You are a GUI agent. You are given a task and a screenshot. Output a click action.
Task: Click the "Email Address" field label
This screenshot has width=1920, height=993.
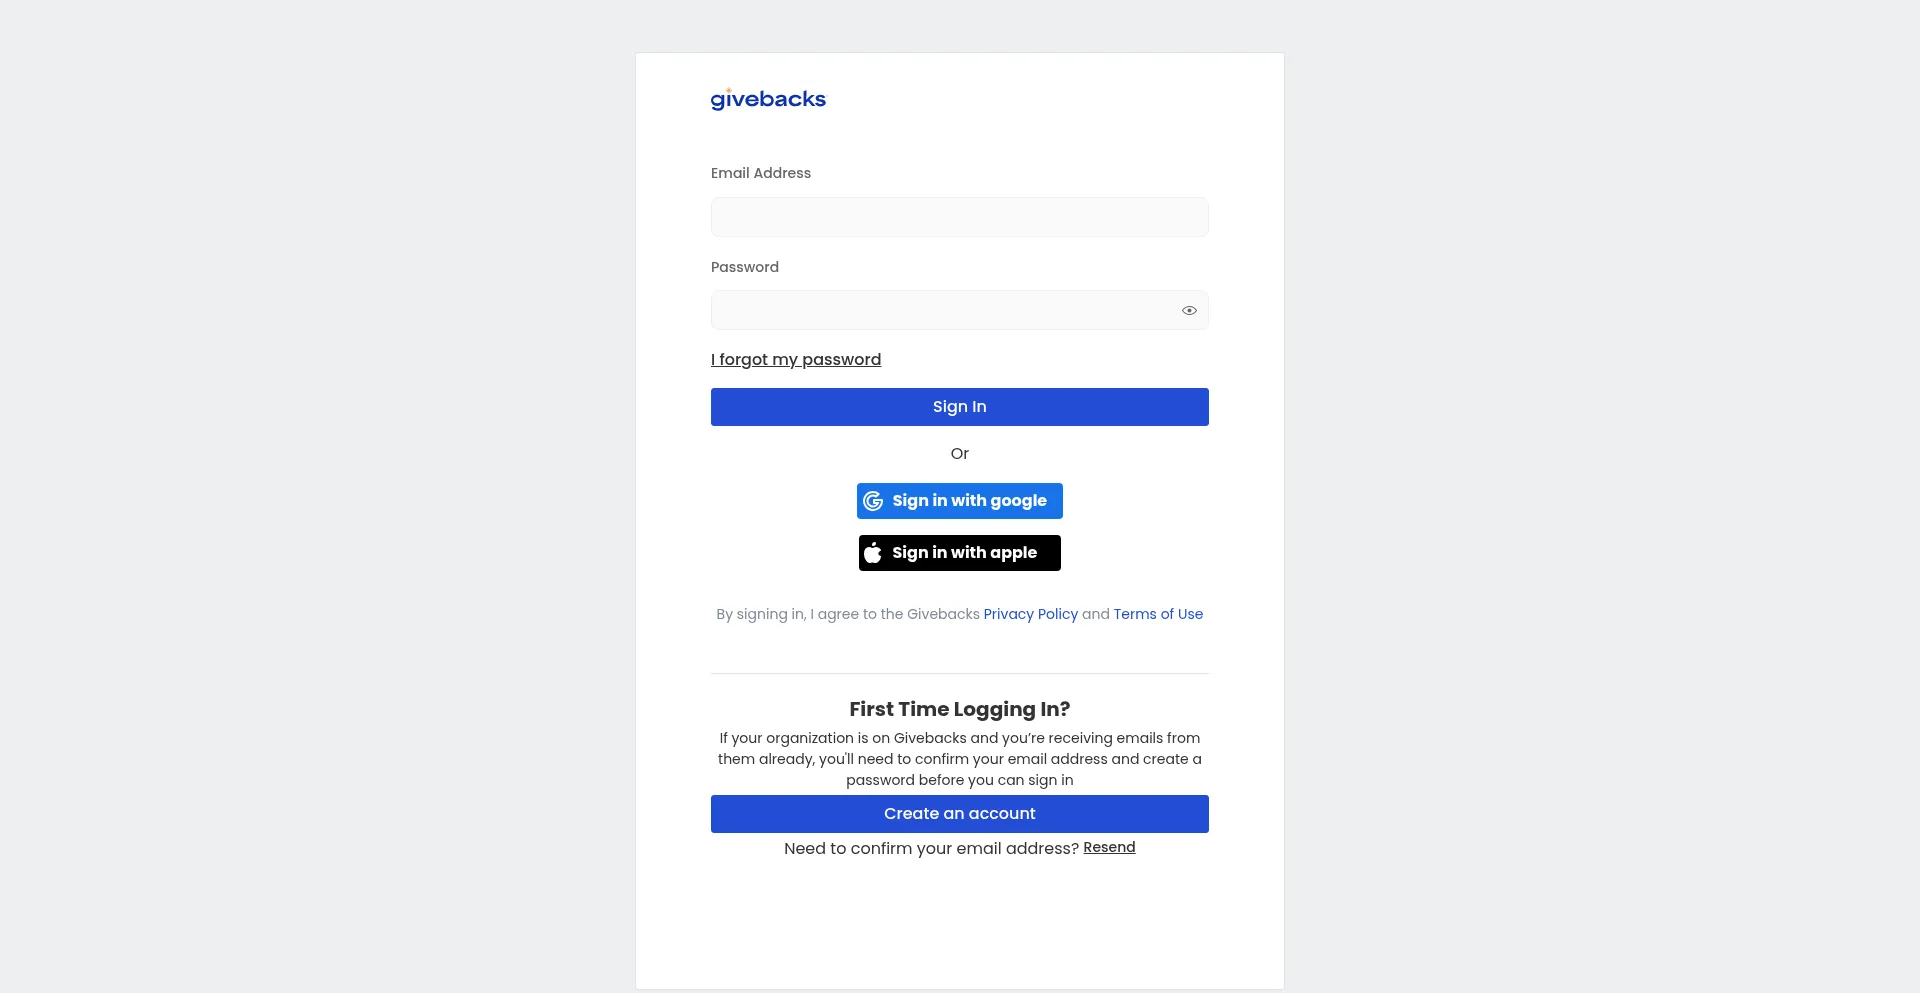point(761,173)
